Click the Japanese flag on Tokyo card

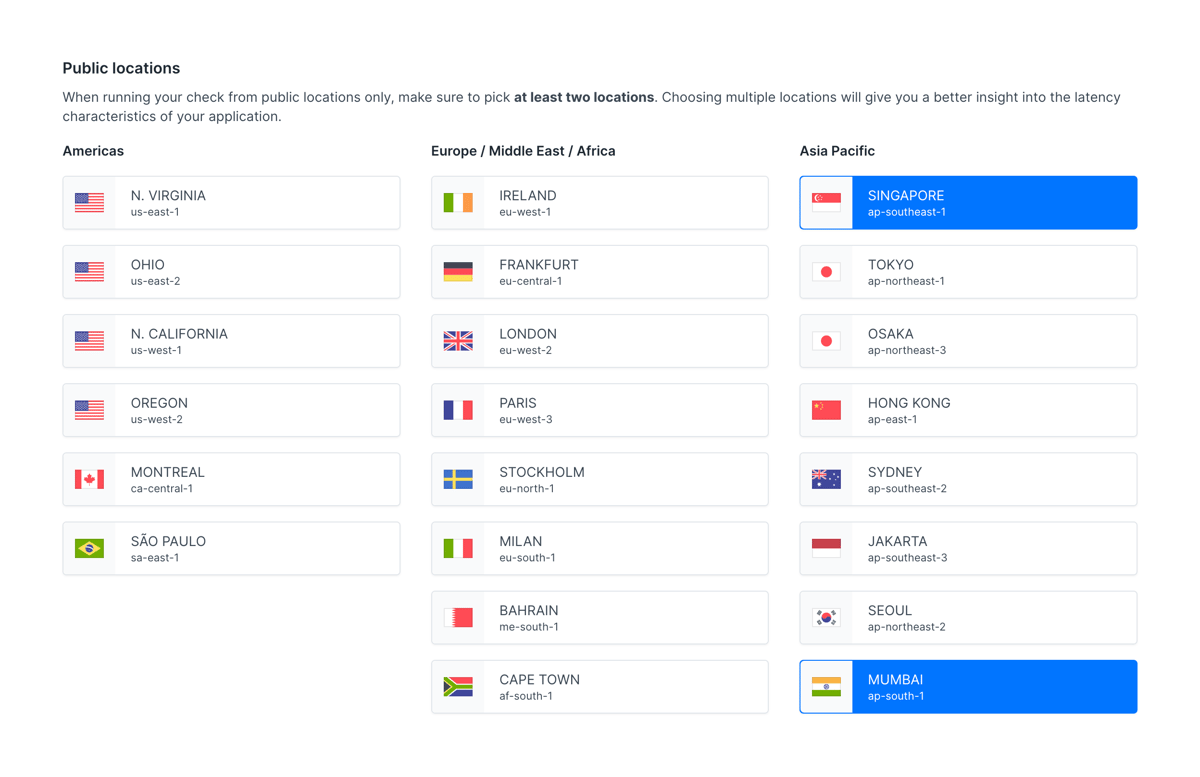825,271
